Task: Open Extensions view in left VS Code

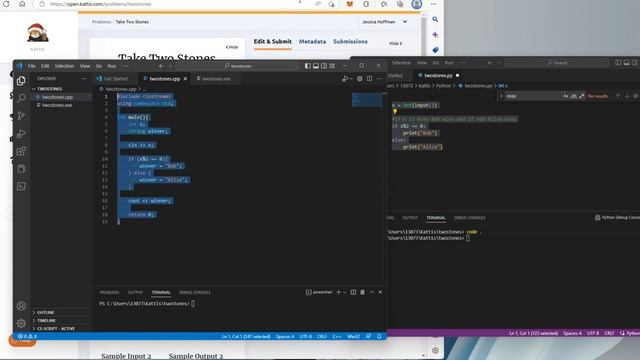Action: pos(21,151)
